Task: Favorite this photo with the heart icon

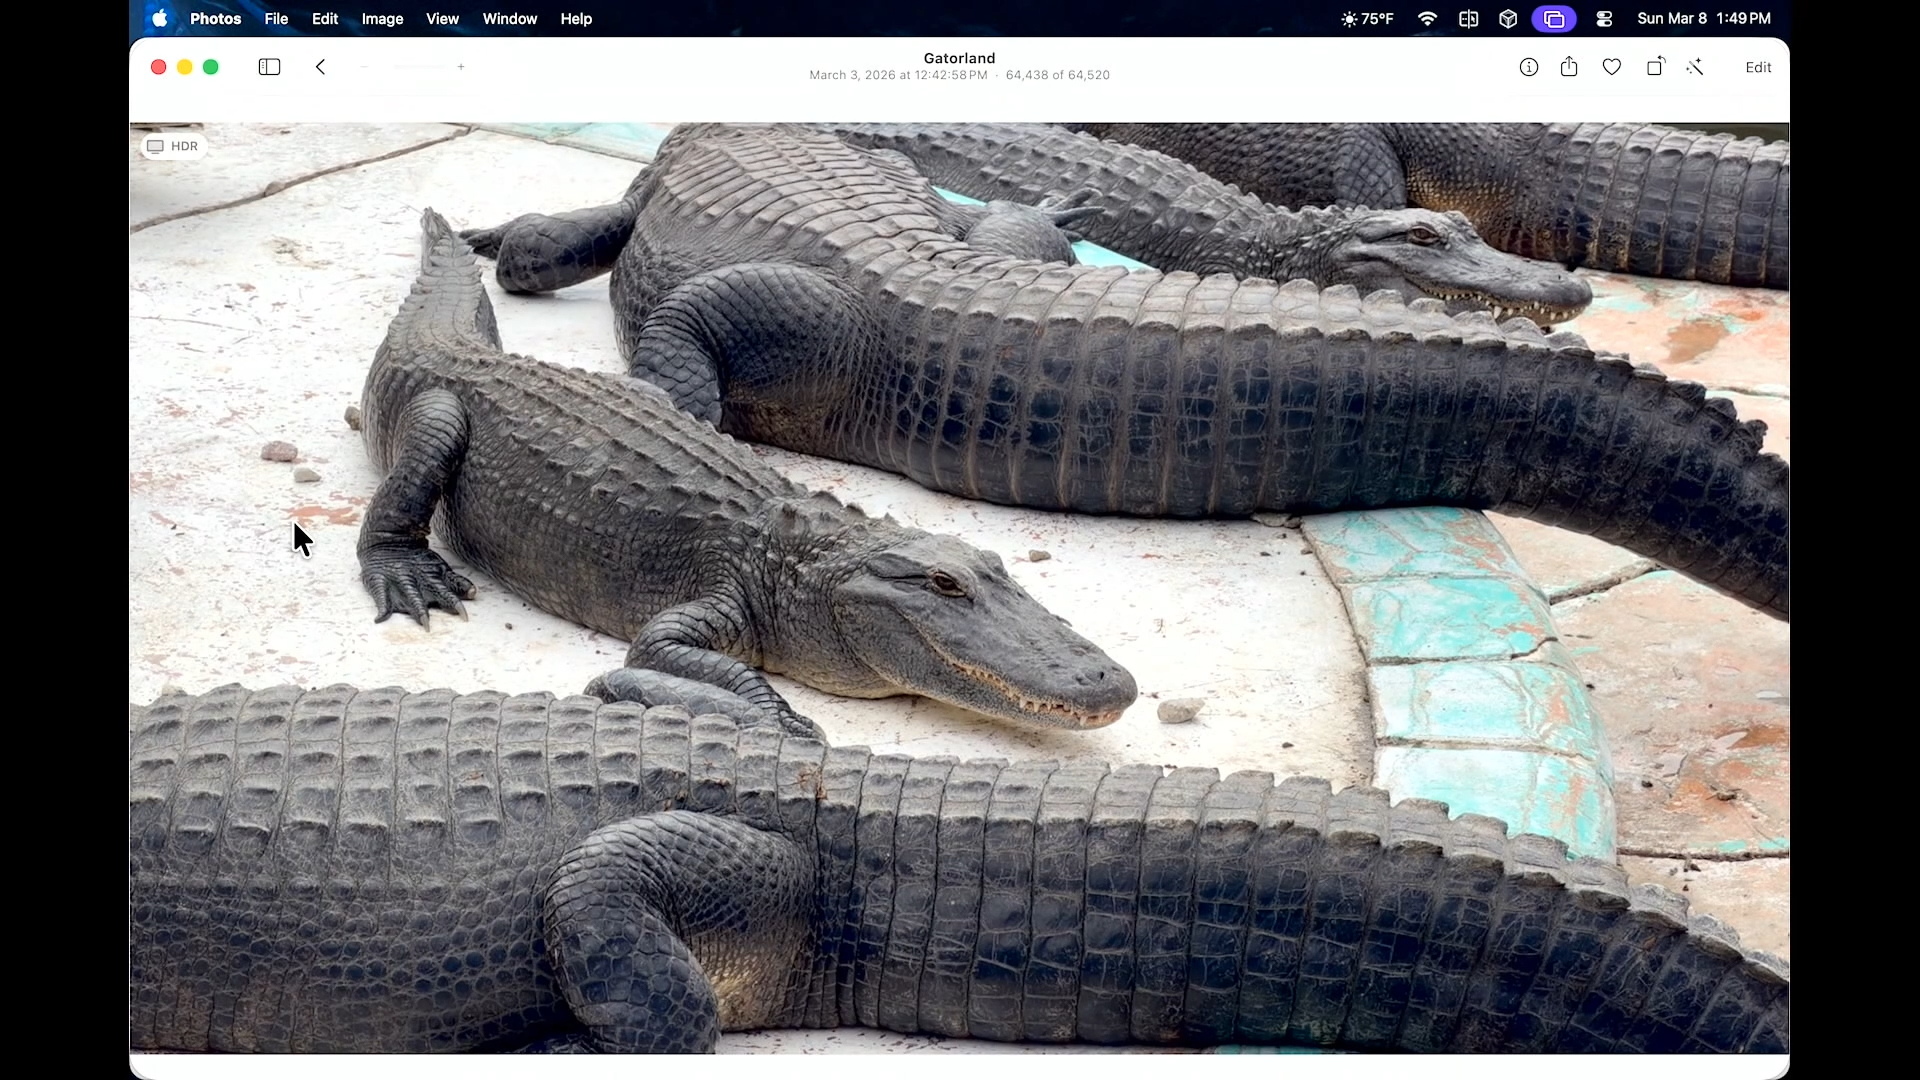Action: click(1612, 67)
